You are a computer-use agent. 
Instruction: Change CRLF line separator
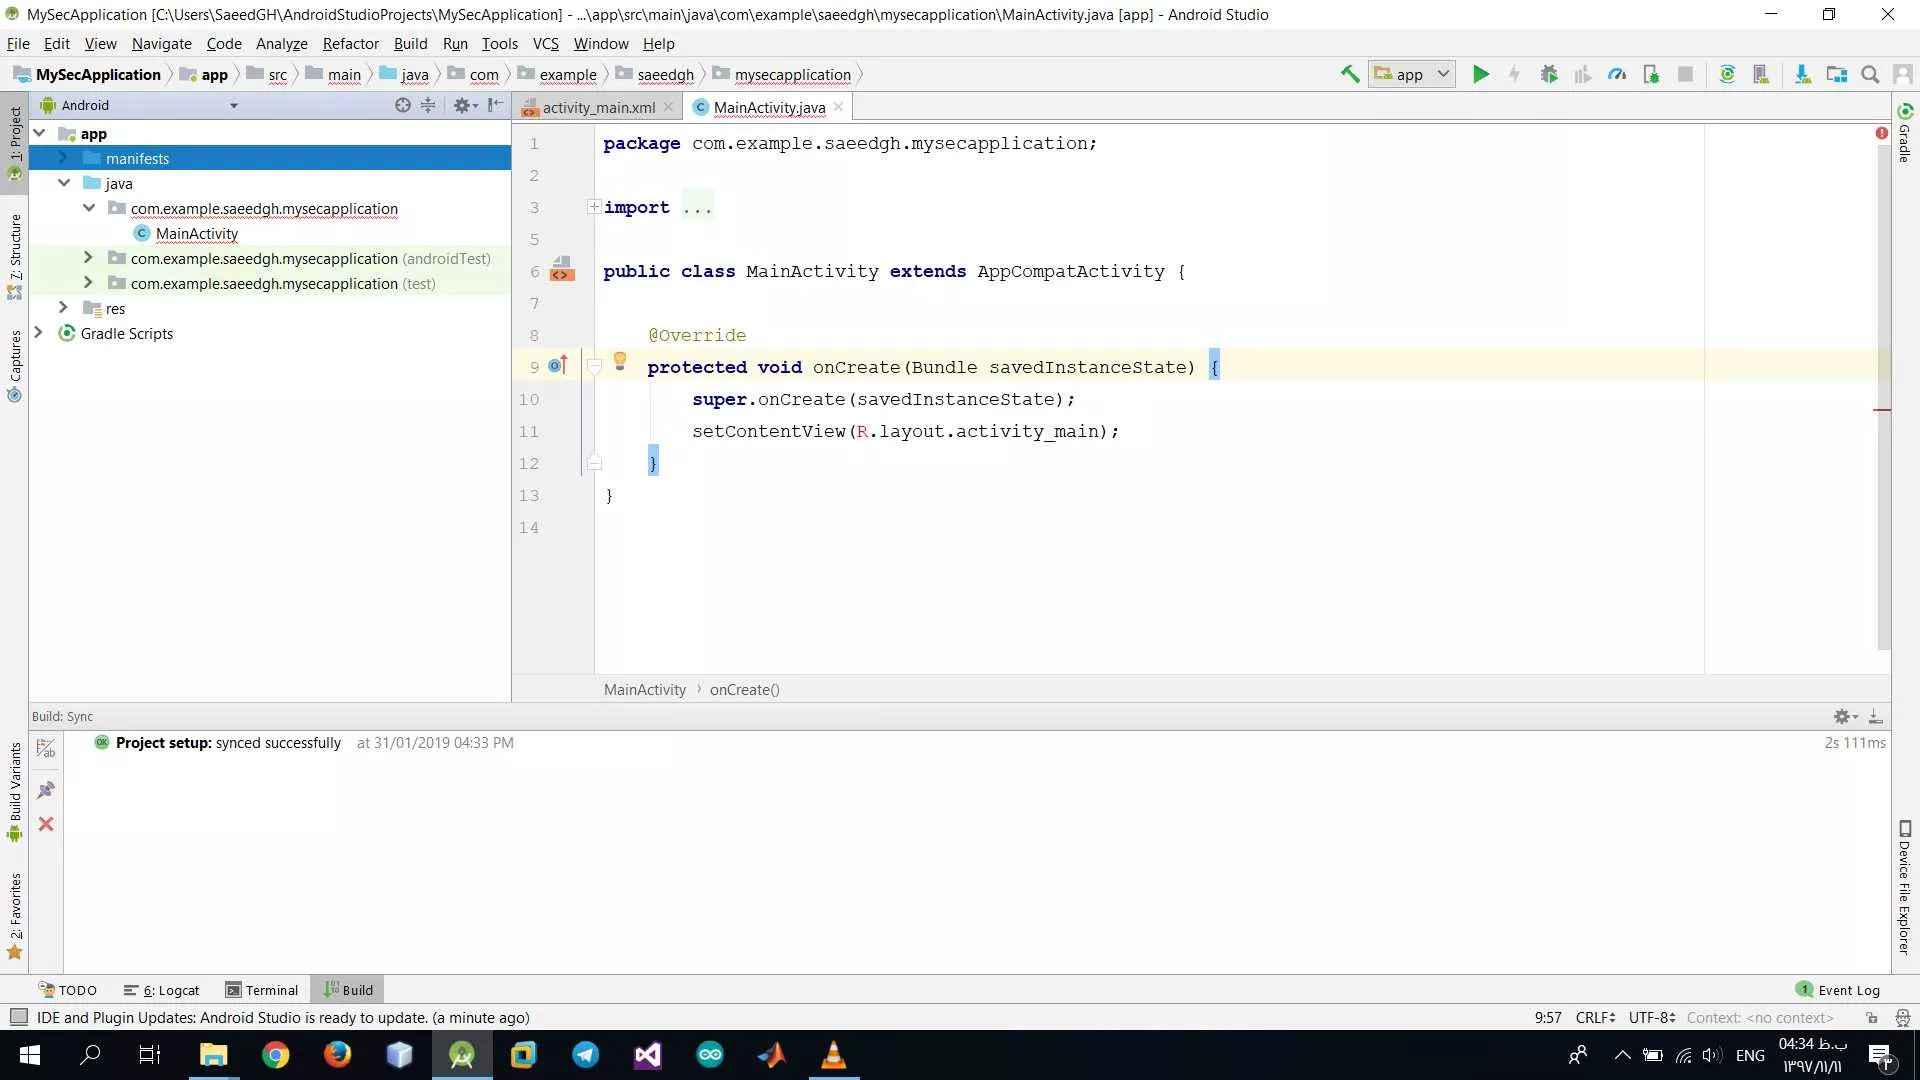click(1595, 1018)
